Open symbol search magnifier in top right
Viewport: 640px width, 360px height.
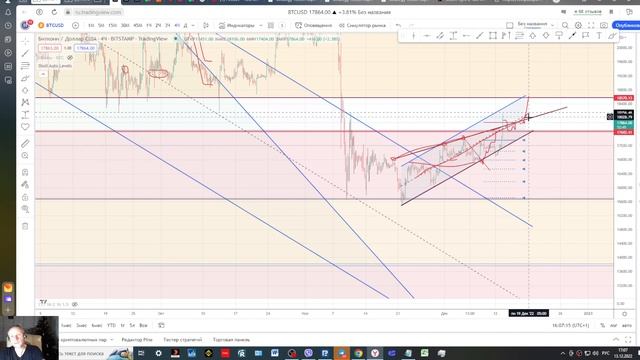565,25
